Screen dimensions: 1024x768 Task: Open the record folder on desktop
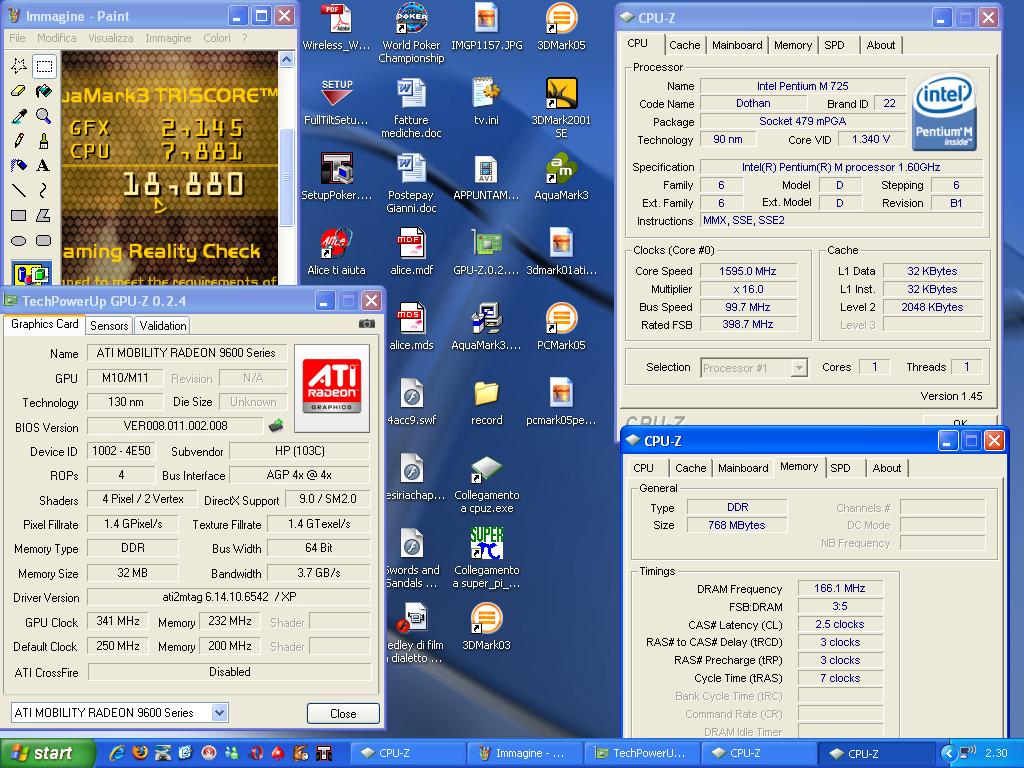(x=487, y=402)
